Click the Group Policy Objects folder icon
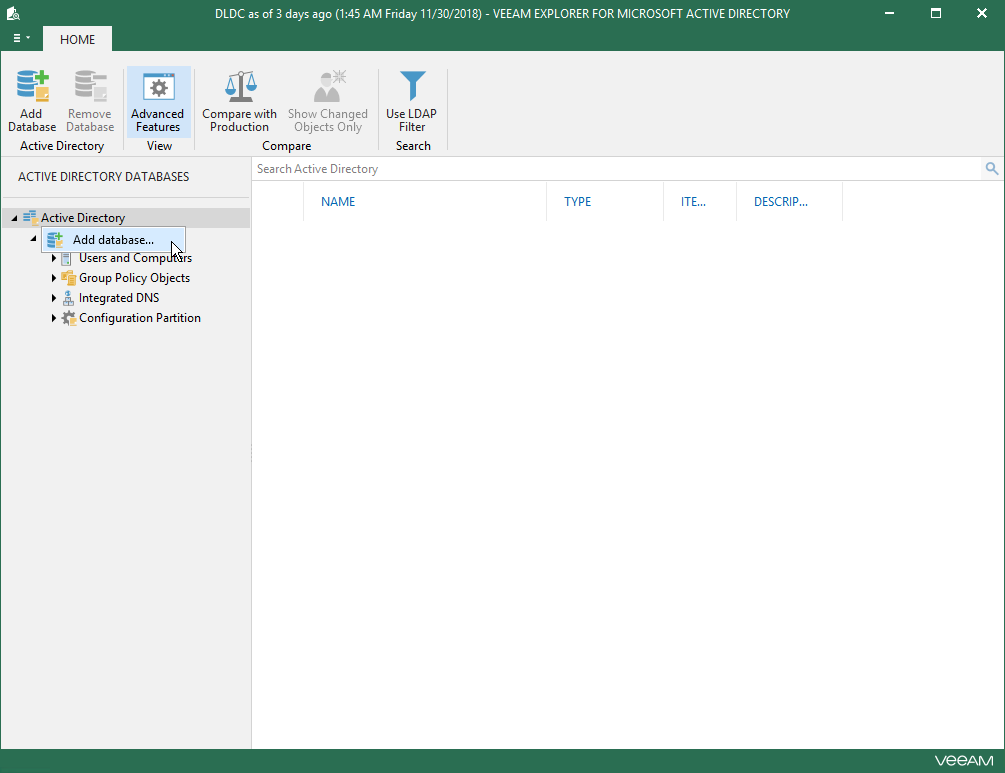1005x773 pixels. [69, 278]
